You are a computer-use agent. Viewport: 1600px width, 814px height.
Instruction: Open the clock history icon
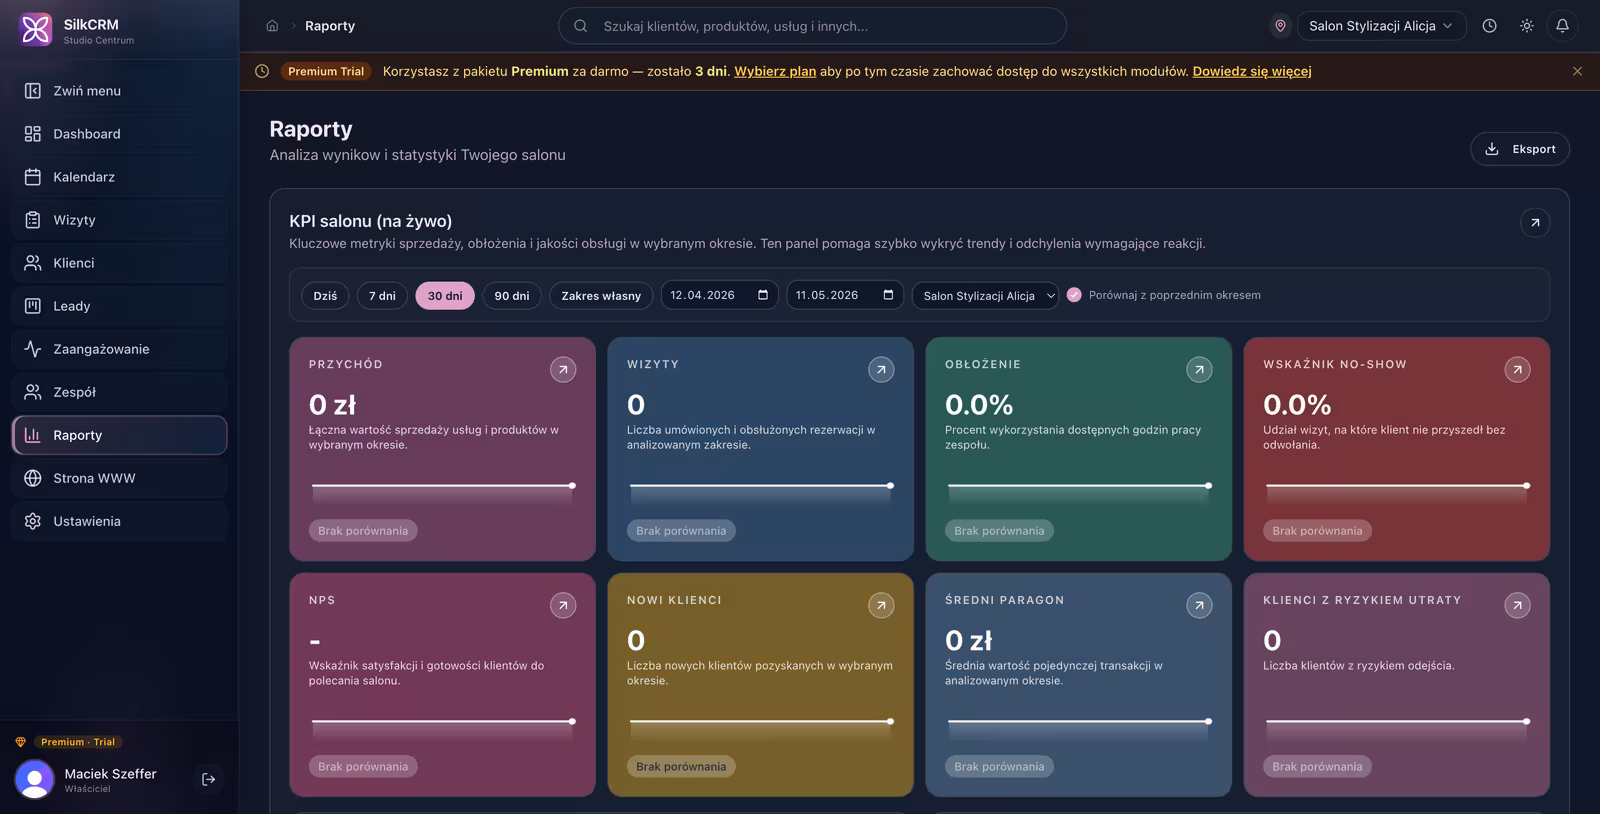coord(1489,26)
